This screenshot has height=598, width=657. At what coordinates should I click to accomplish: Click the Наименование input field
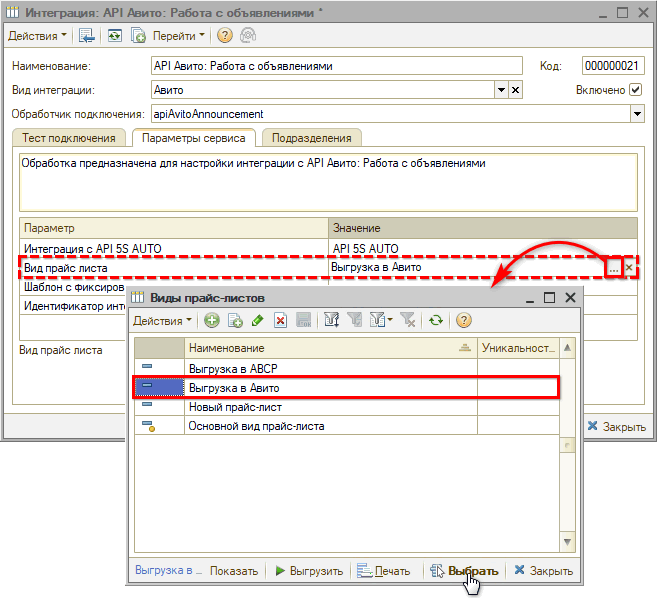(x=336, y=66)
